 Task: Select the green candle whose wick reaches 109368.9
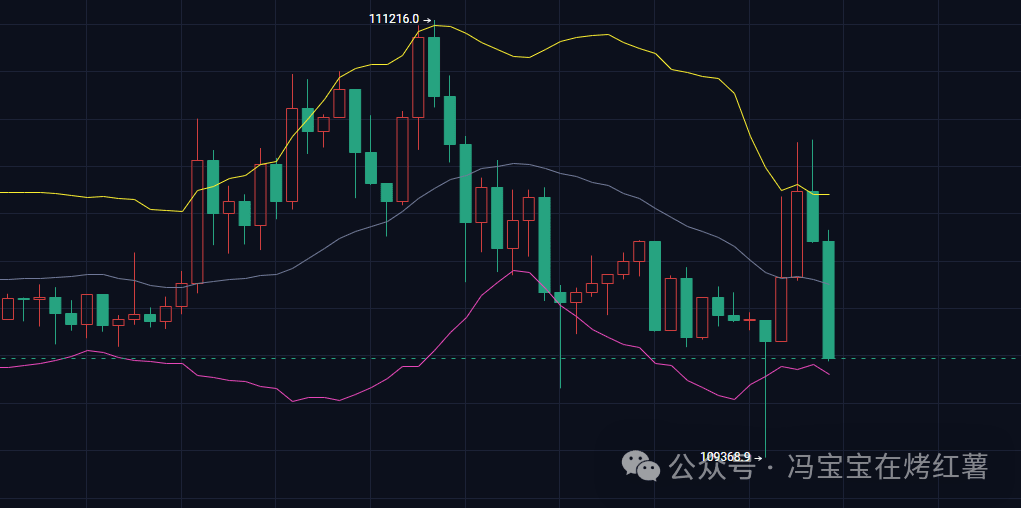[765, 331]
